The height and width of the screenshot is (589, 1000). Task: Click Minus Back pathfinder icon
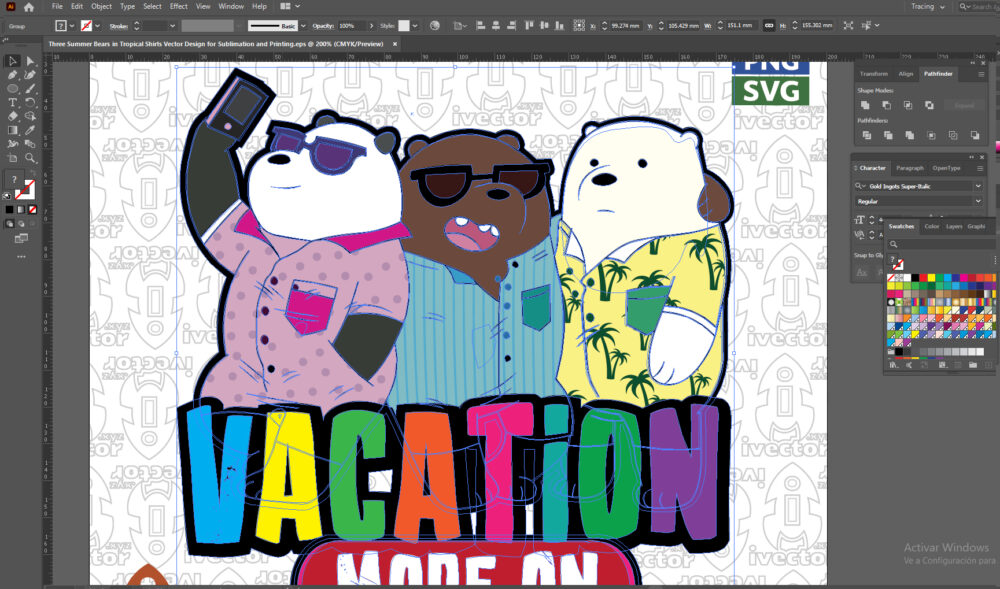[x=974, y=135]
